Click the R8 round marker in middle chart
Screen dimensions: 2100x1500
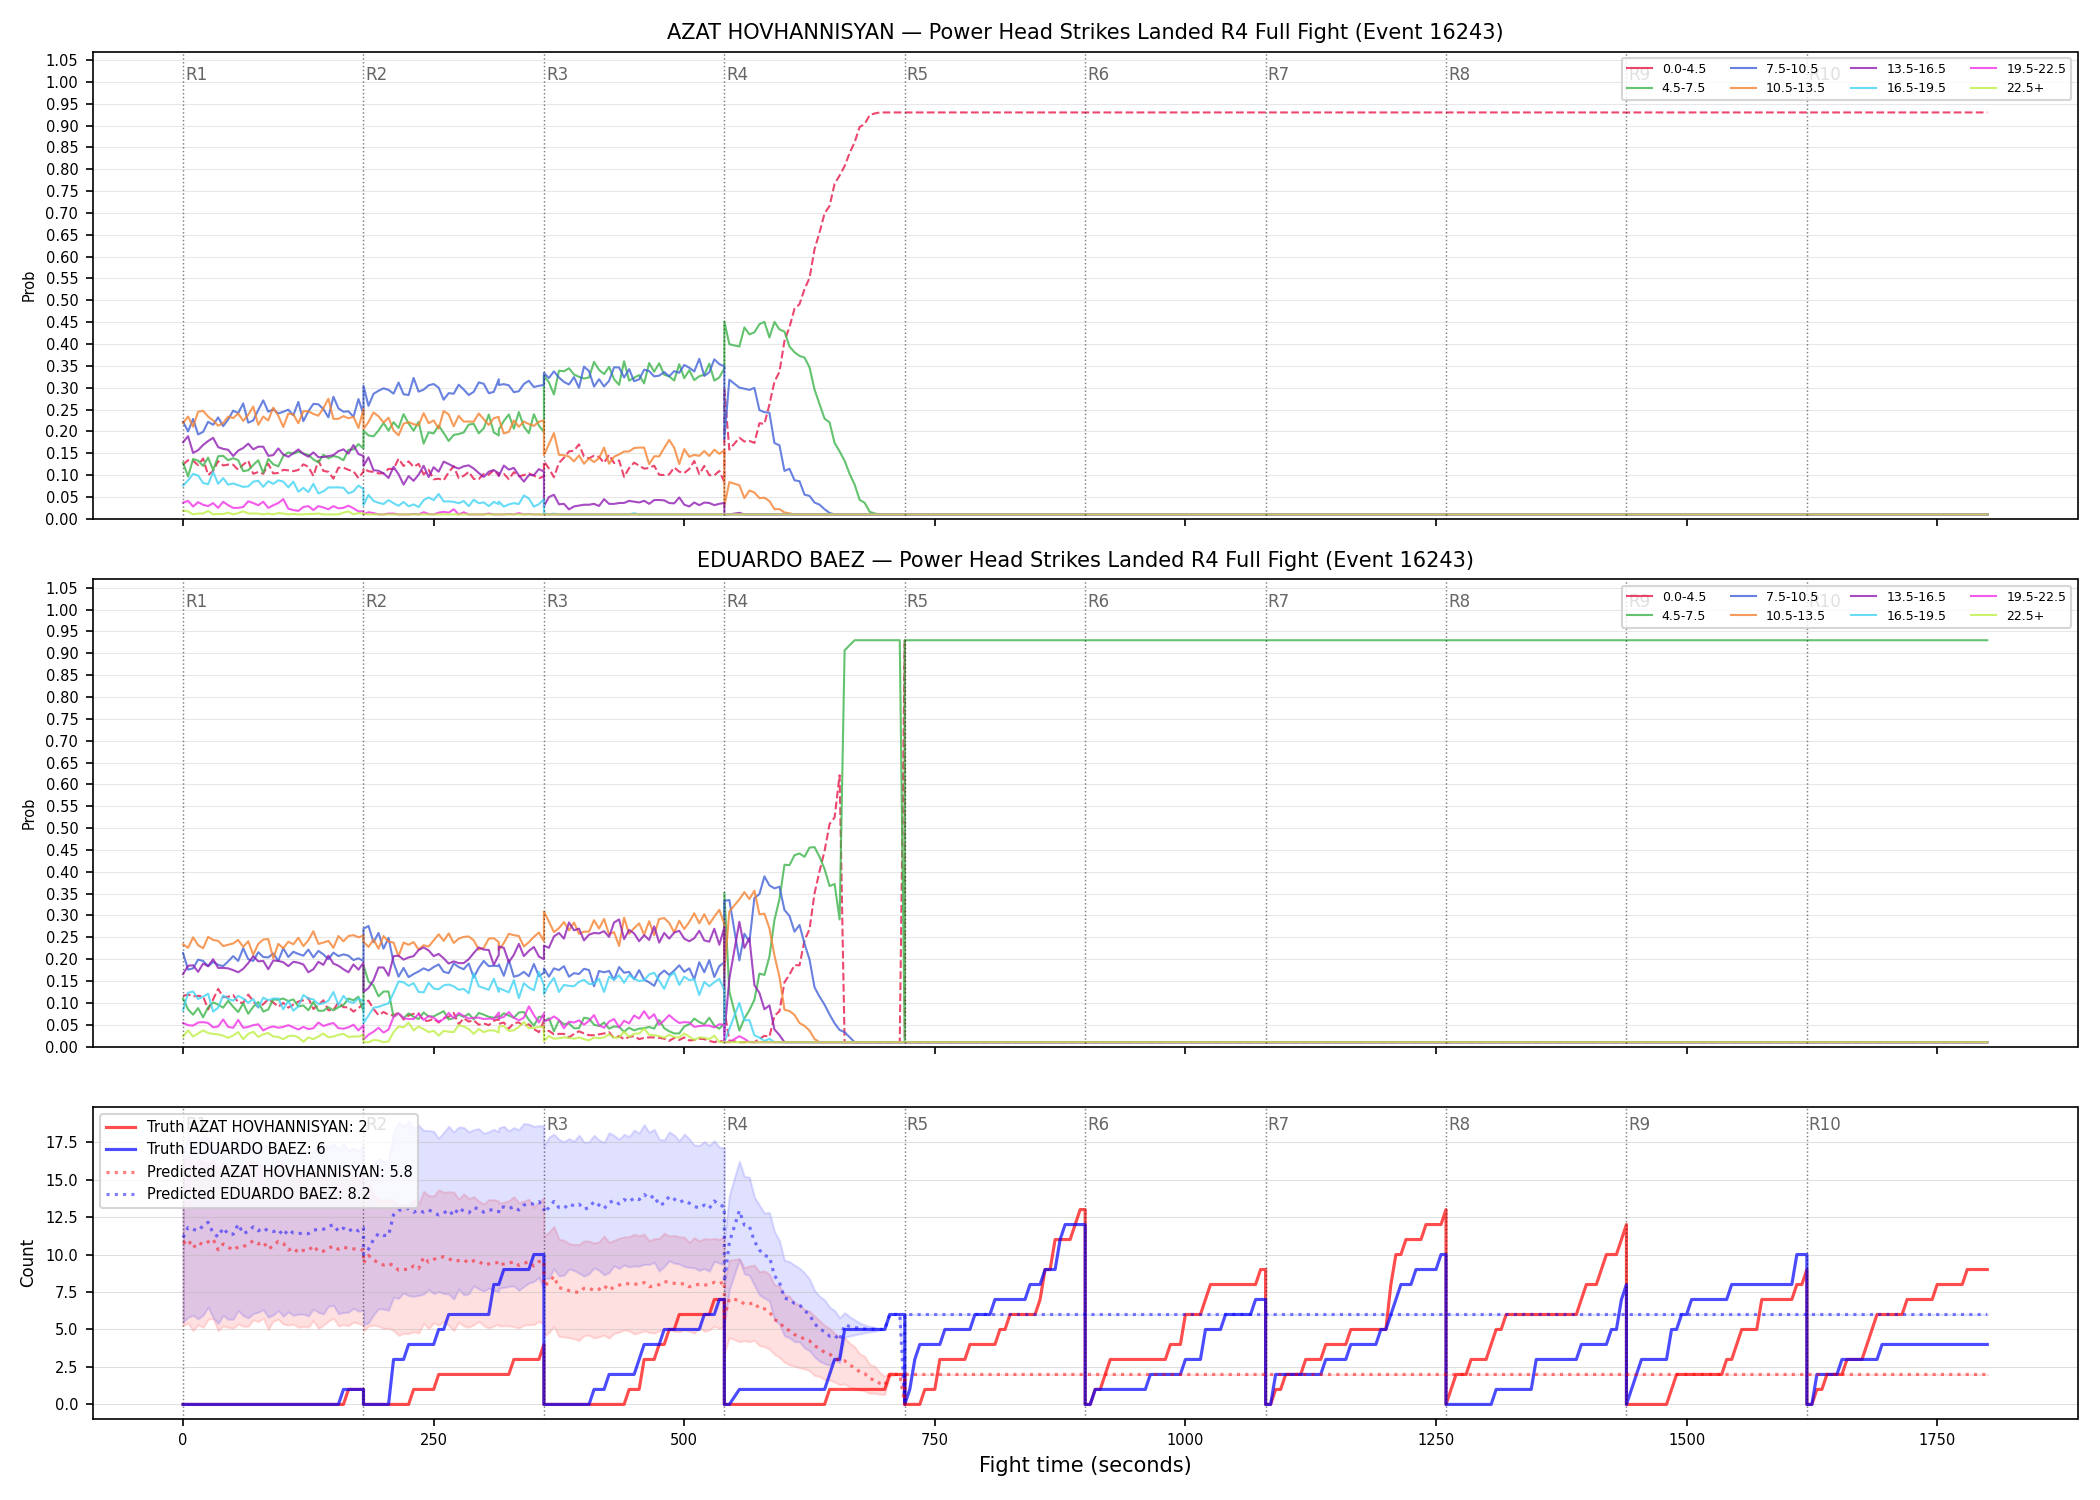tap(1459, 601)
